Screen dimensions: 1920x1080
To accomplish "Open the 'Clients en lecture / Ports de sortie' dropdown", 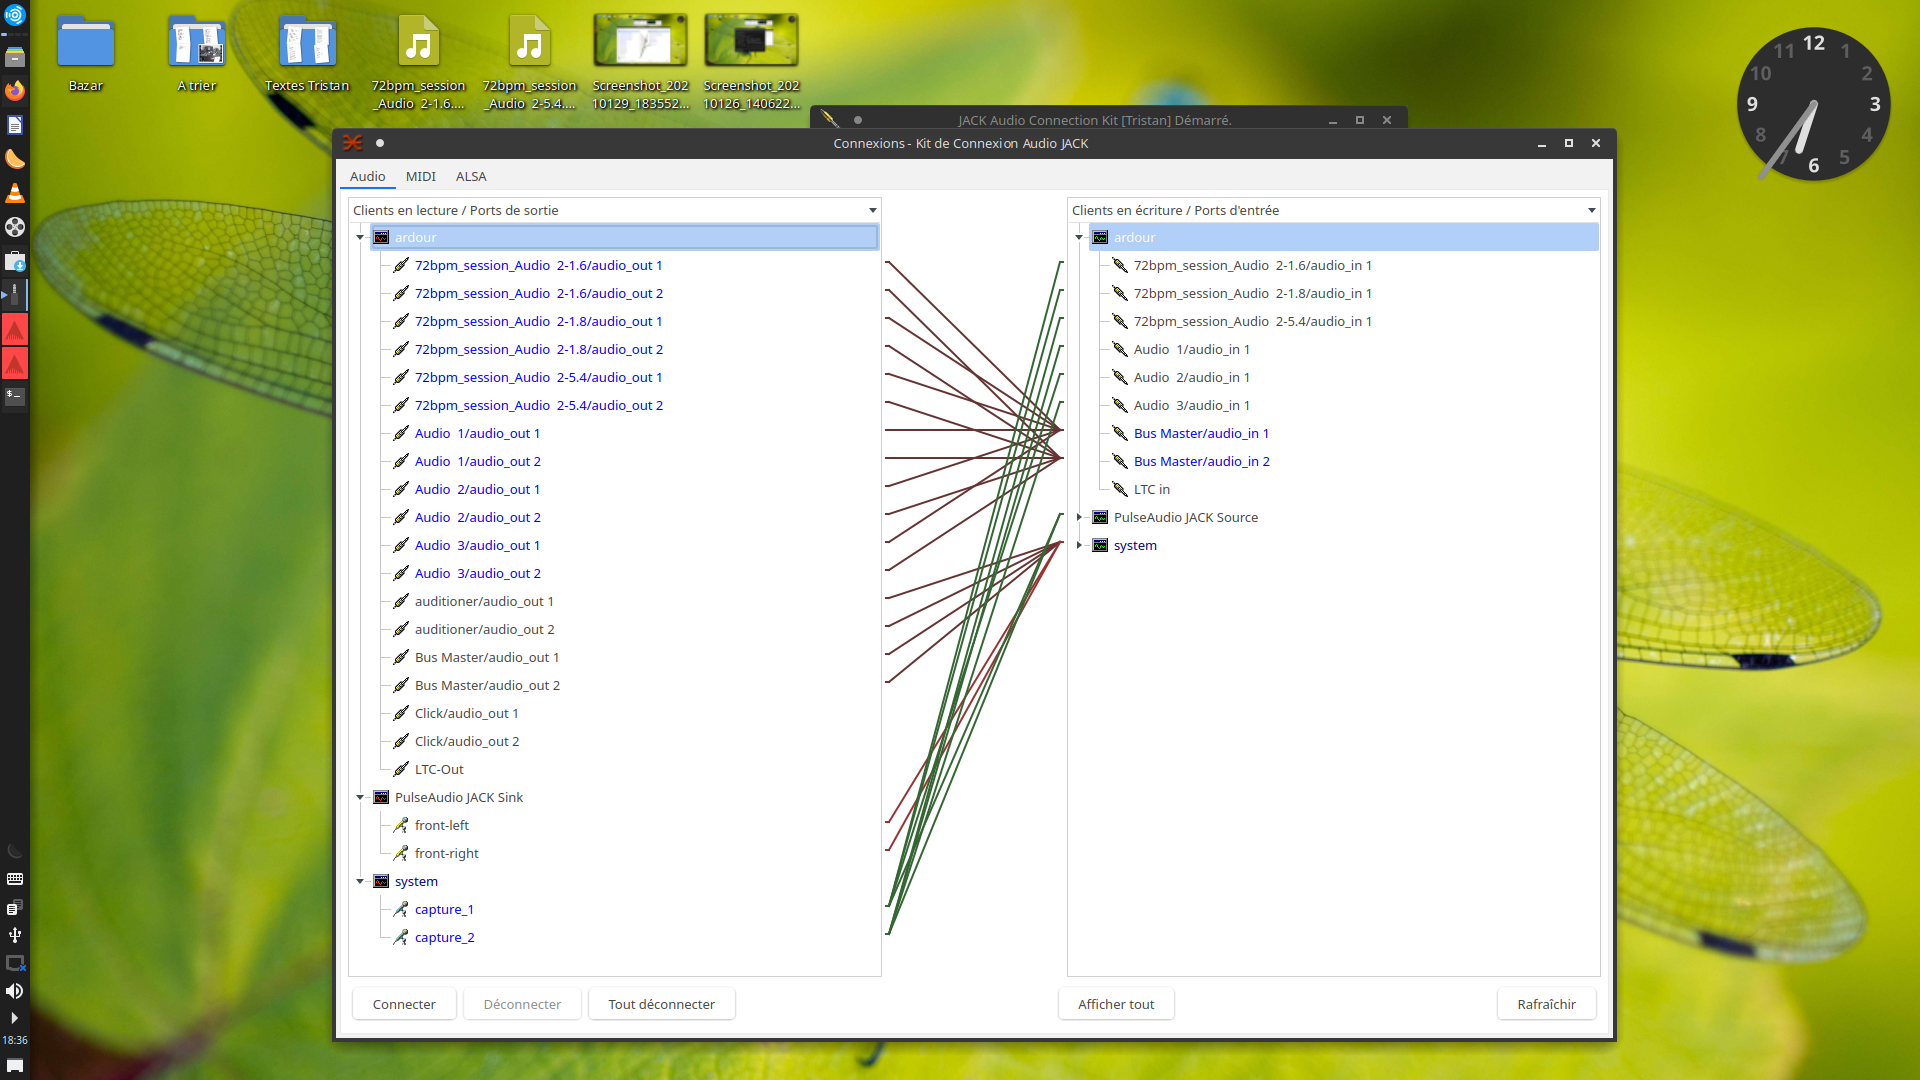I will (872, 210).
